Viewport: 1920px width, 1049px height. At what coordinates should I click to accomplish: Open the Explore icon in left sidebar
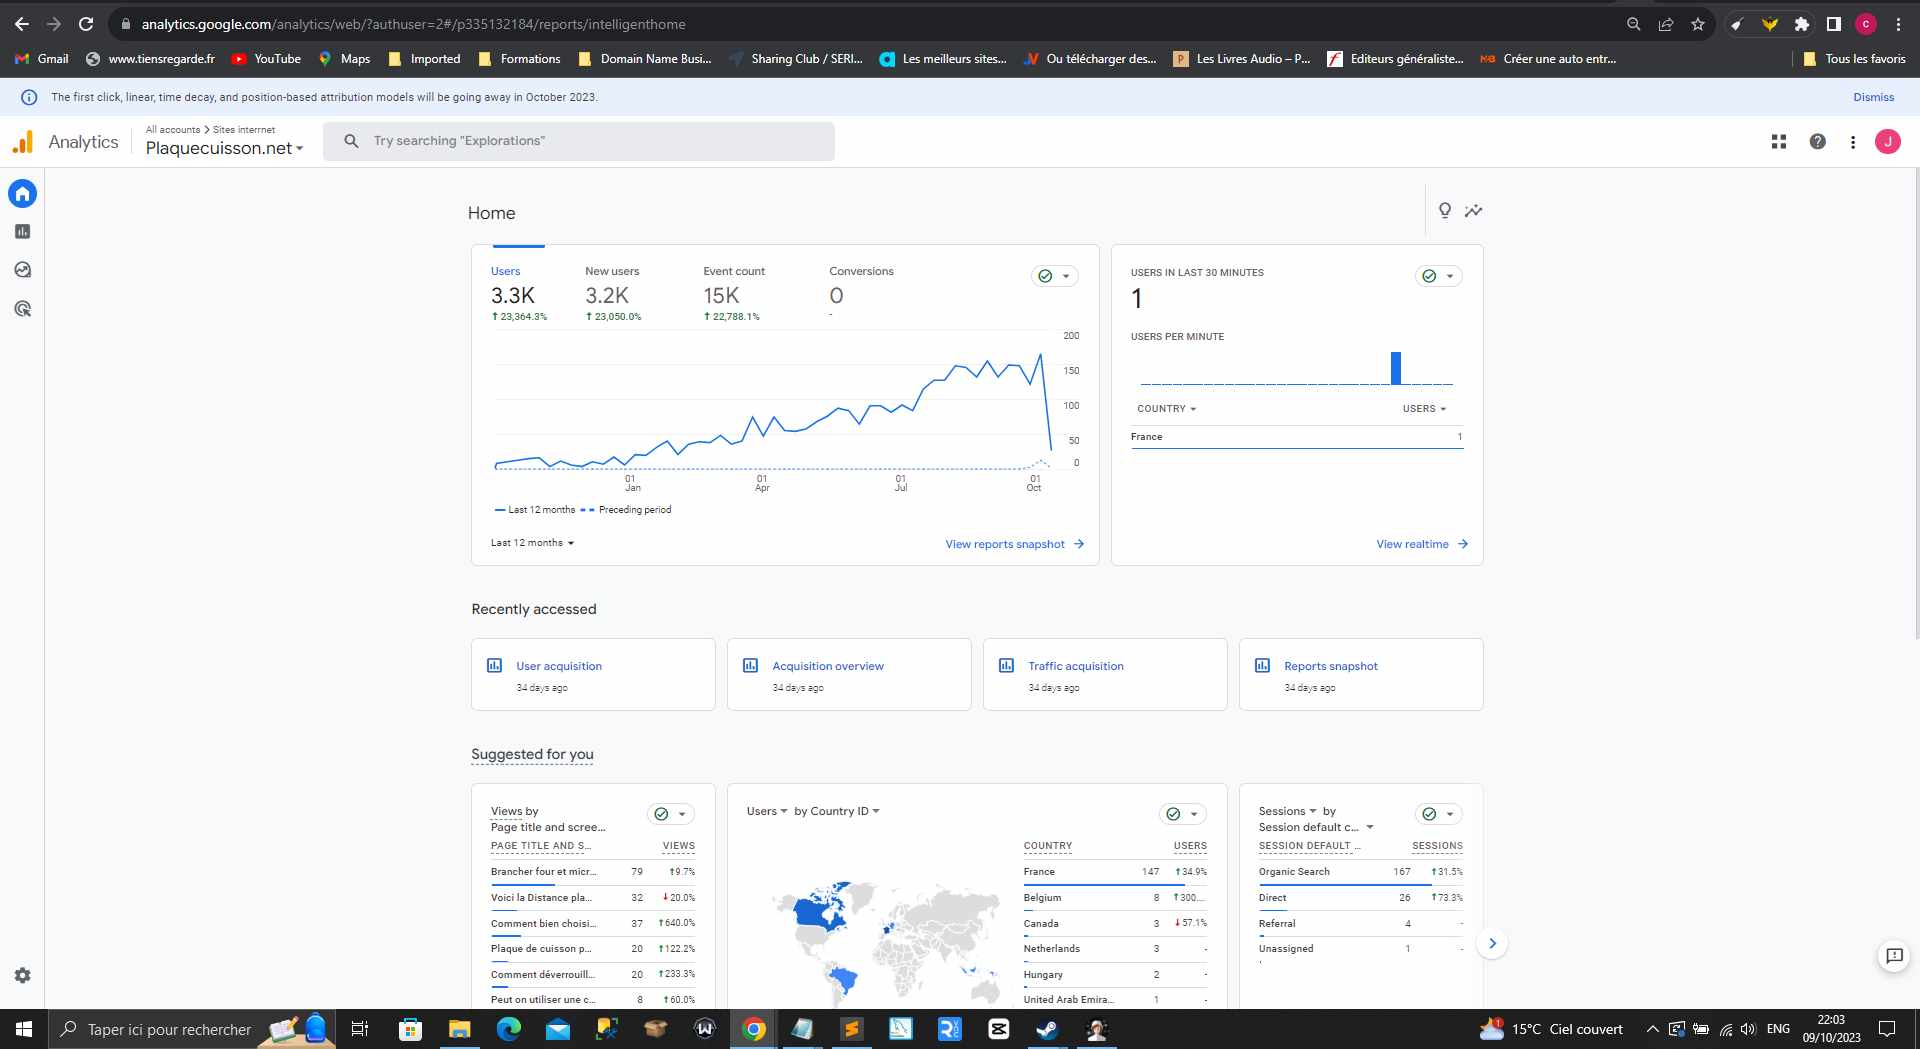click(22, 270)
